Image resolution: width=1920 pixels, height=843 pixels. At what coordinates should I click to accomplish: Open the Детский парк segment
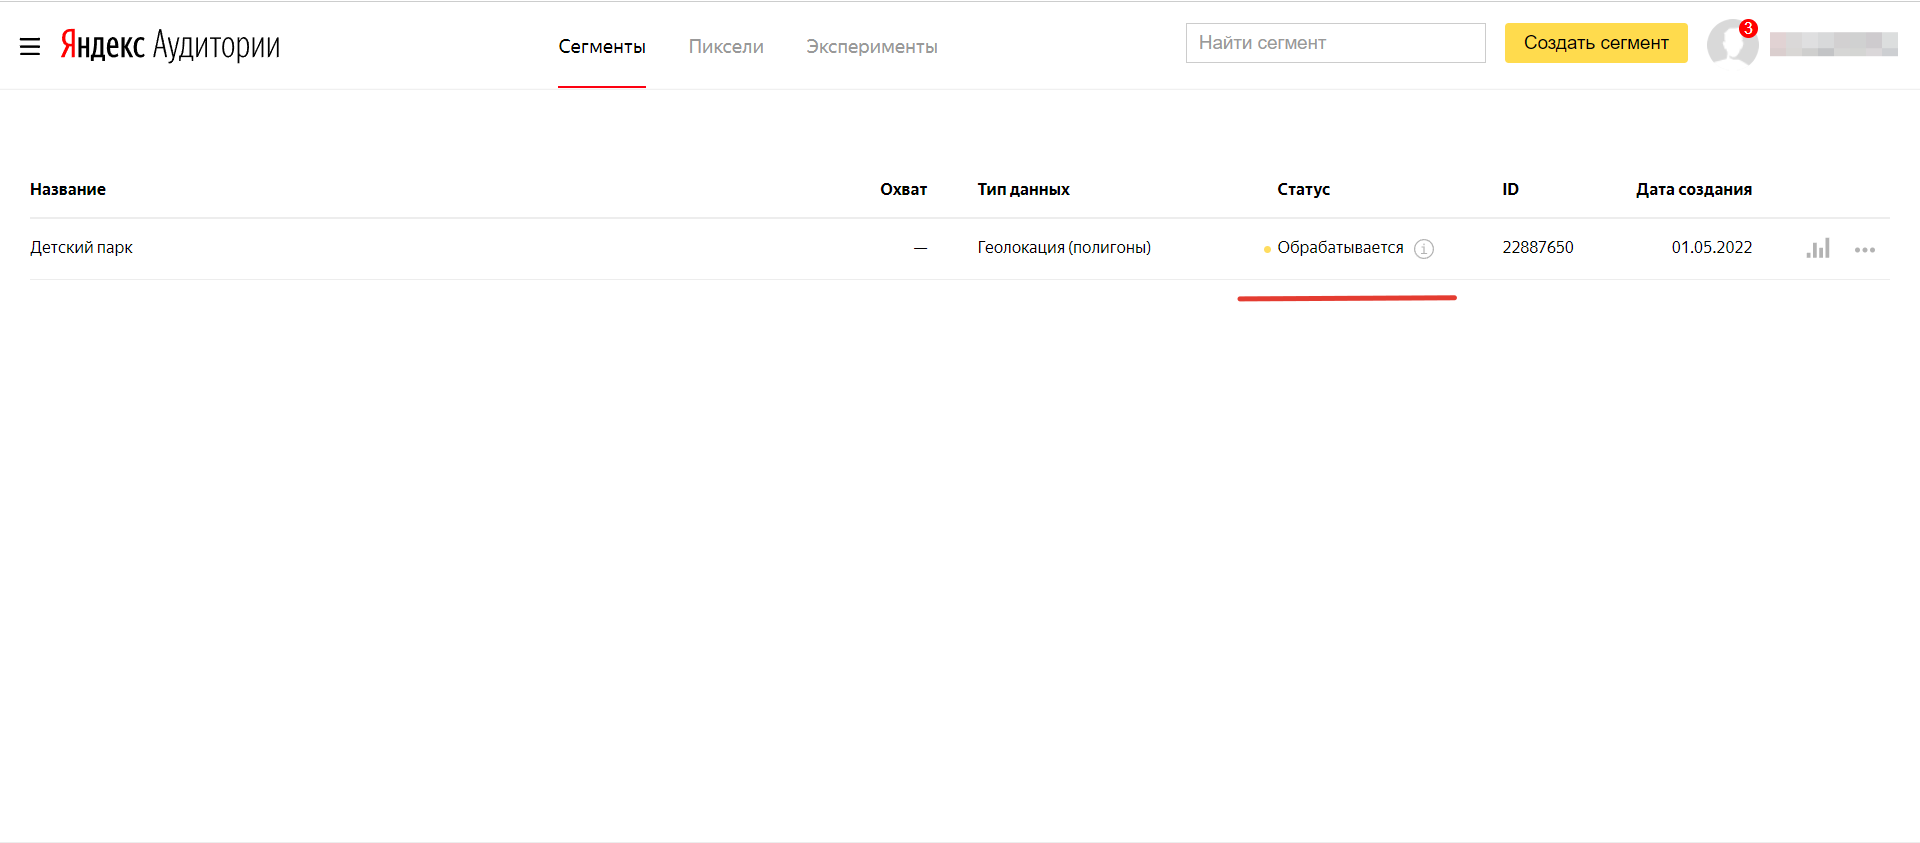81,247
